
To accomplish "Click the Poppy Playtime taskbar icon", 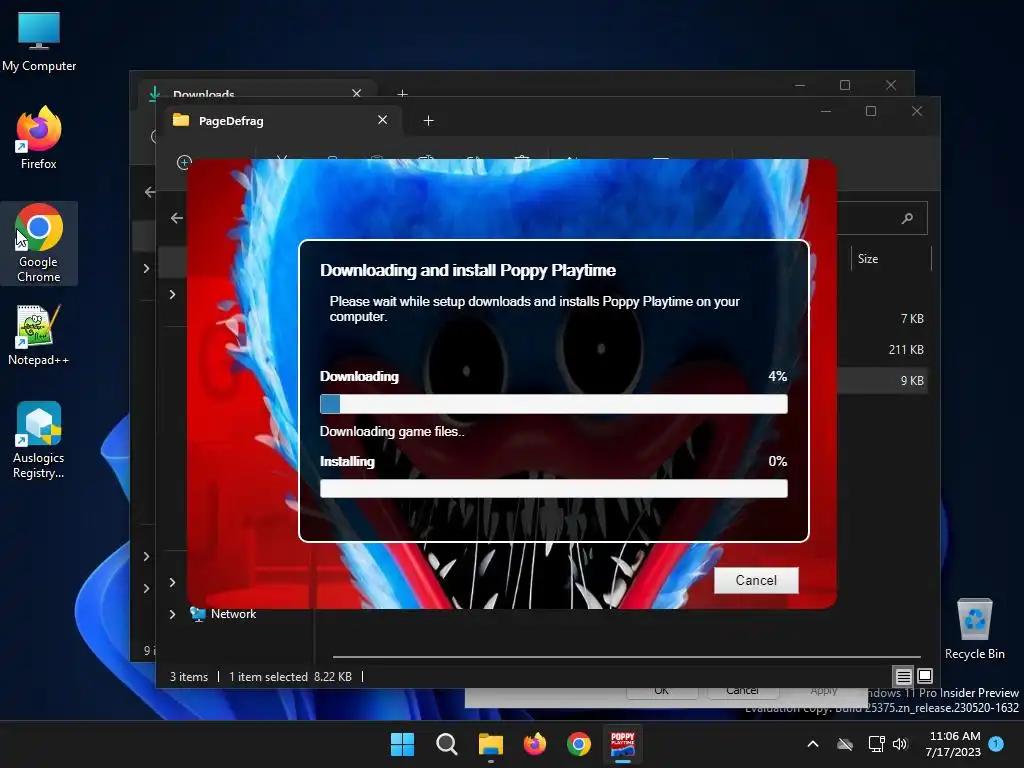I will click(x=622, y=744).
